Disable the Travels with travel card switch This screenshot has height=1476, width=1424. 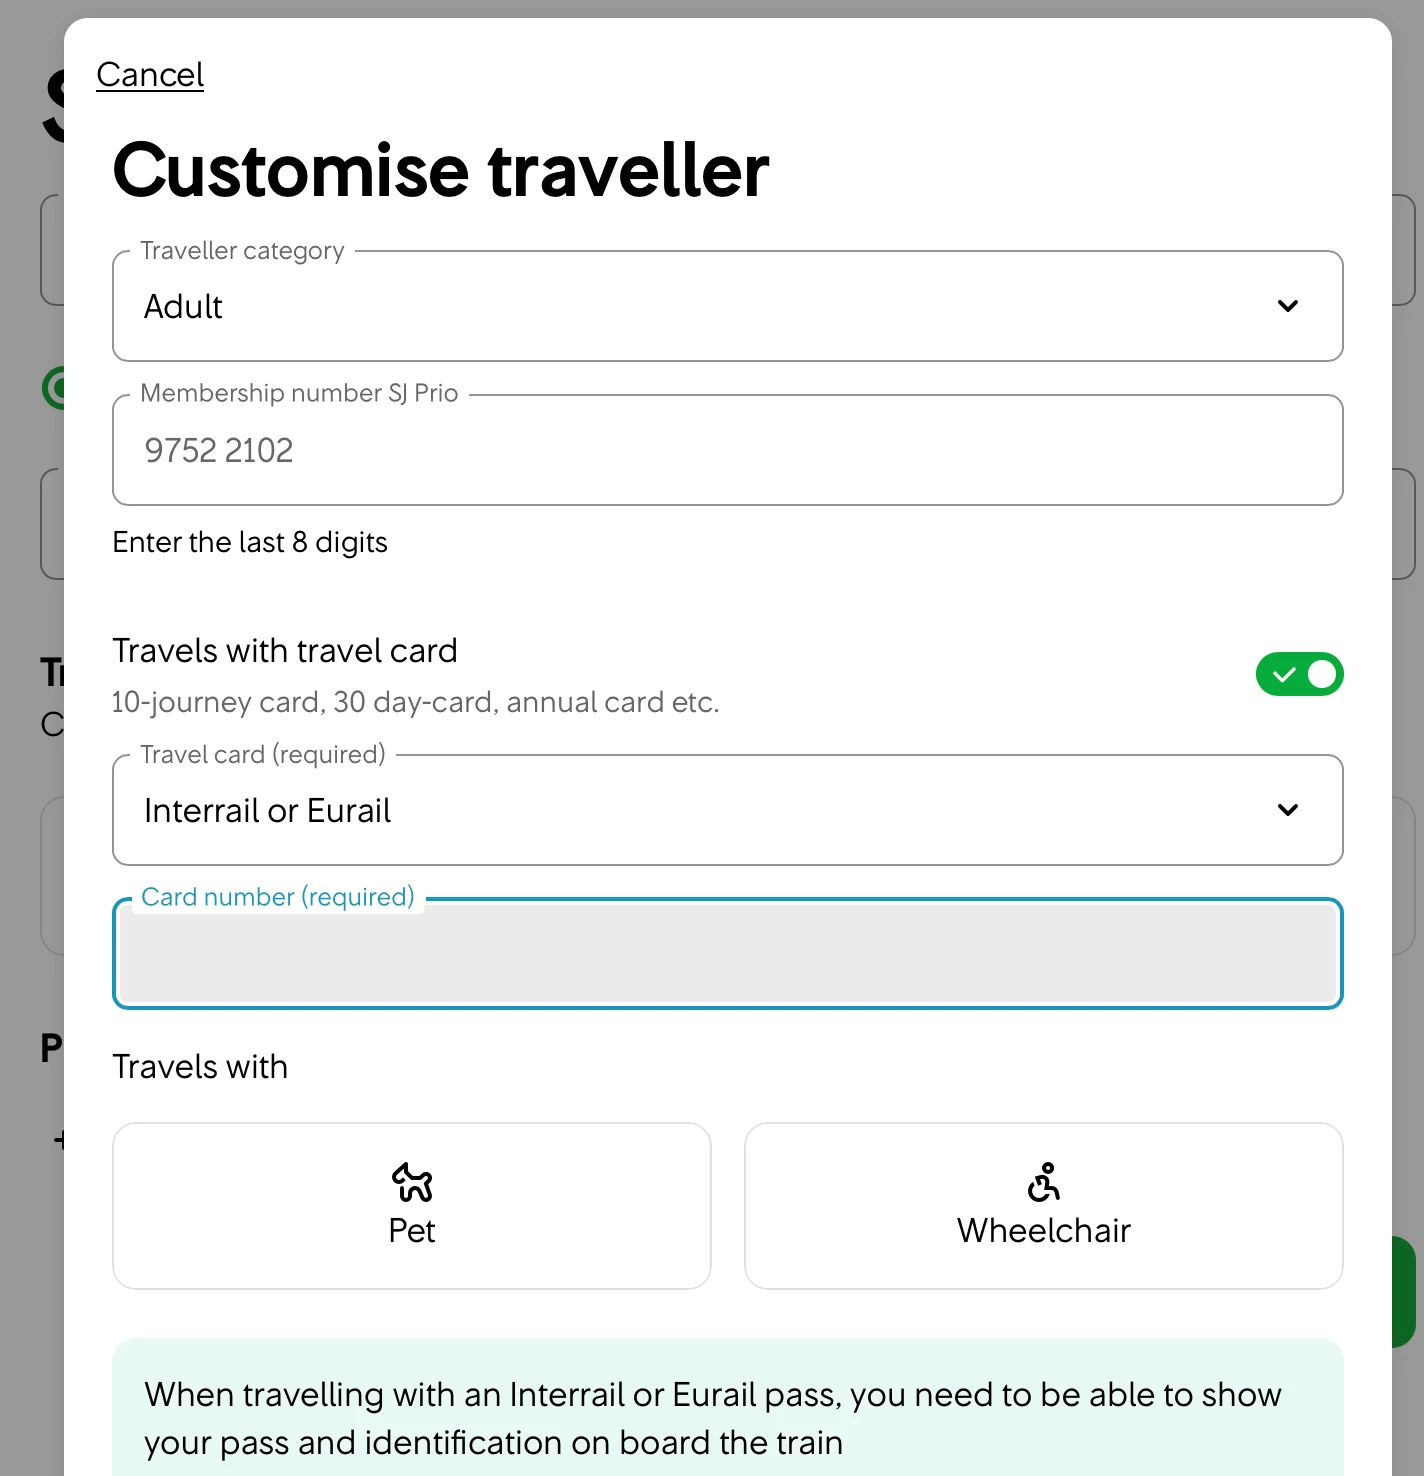1299,674
